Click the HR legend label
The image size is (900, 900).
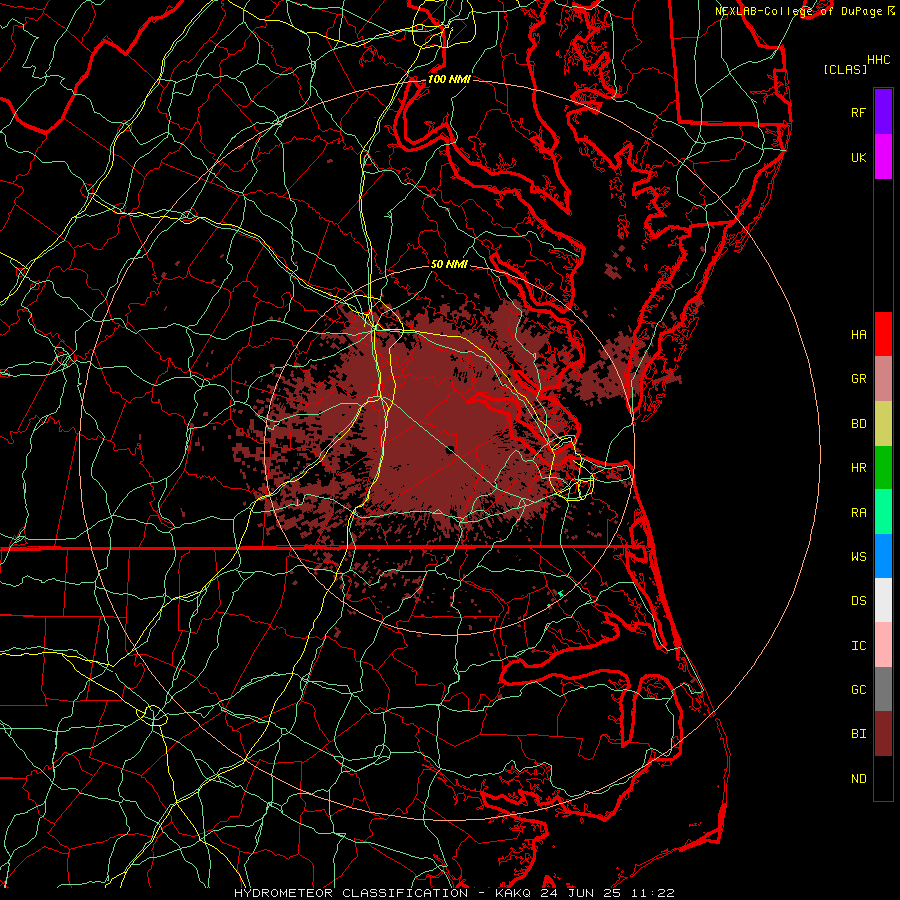(858, 468)
